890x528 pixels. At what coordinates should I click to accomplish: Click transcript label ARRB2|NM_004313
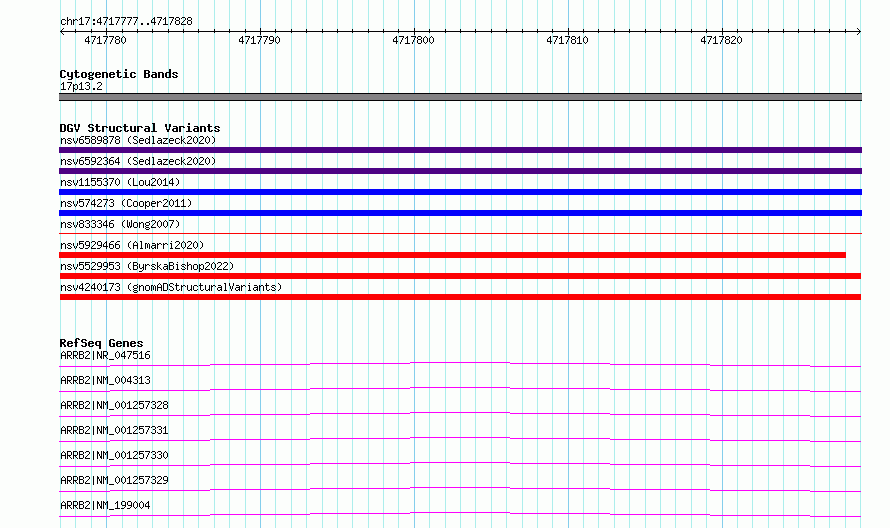[x=105, y=380]
